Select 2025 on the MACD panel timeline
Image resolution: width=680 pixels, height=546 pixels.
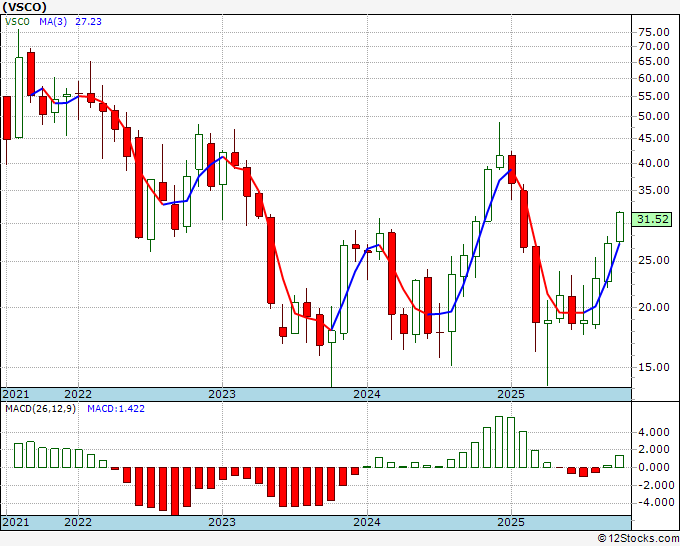pos(511,522)
